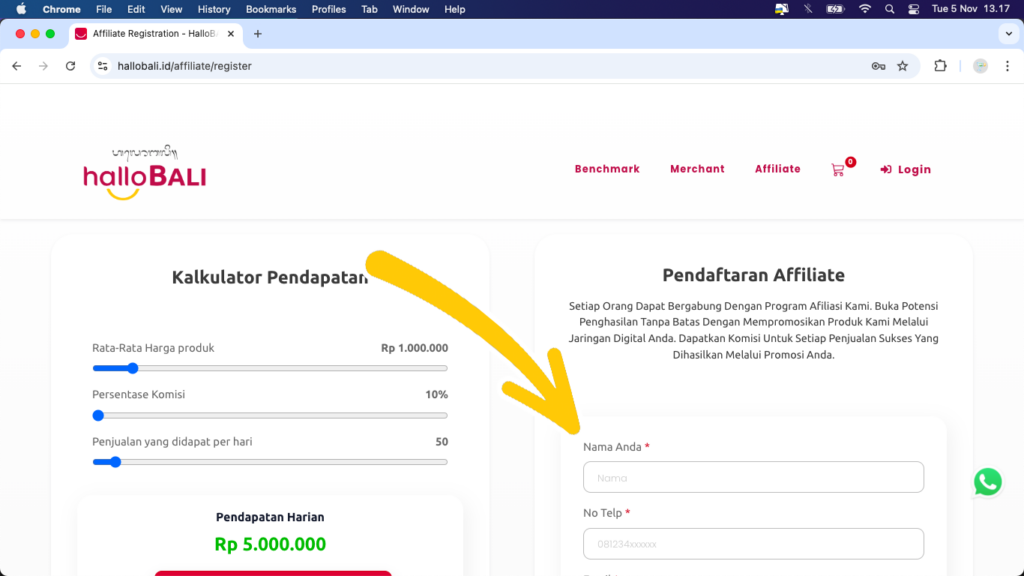Viewport: 1024px width, 576px height.
Task: Click the Rata-Rata Harga produk slider
Action: tap(270, 368)
